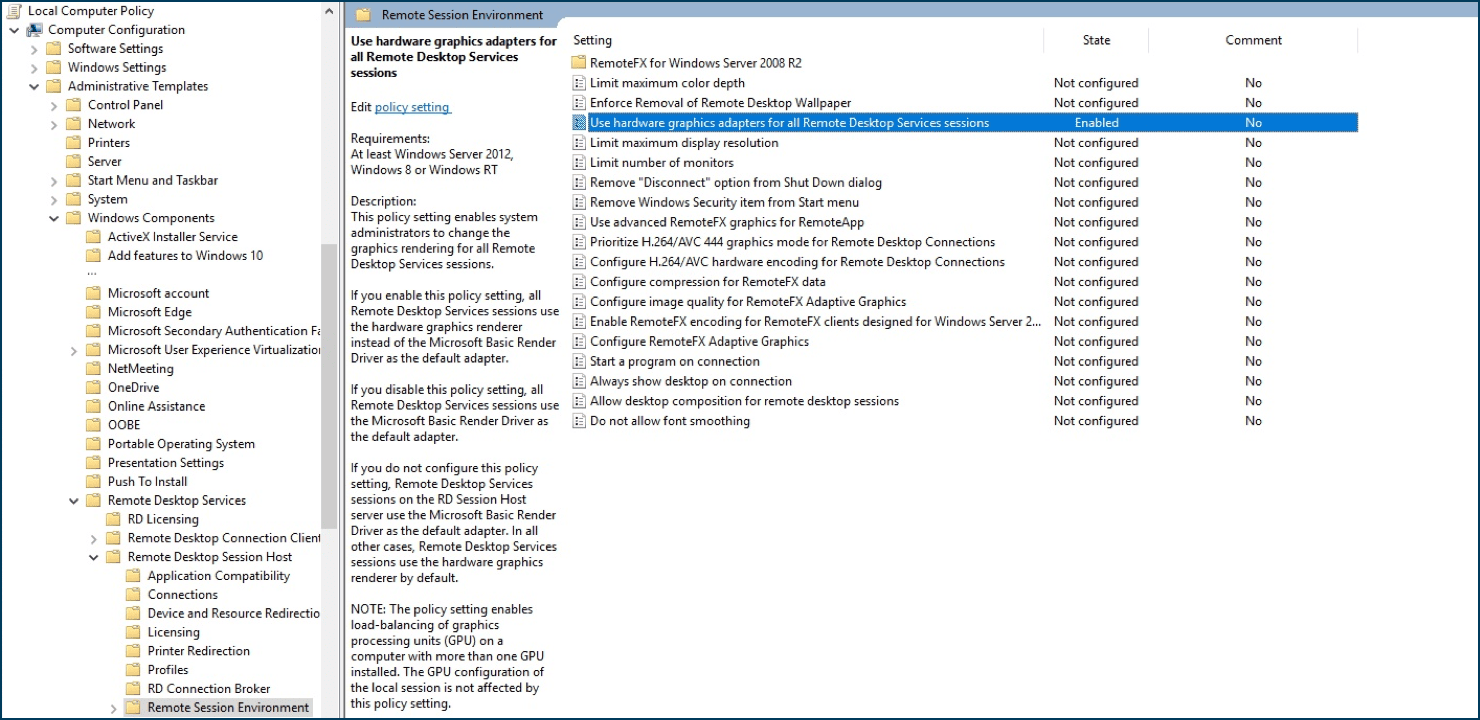Click the policy icon for Do not allow font smoothing
The height and width of the screenshot is (720, 1480).
point(578,421)
